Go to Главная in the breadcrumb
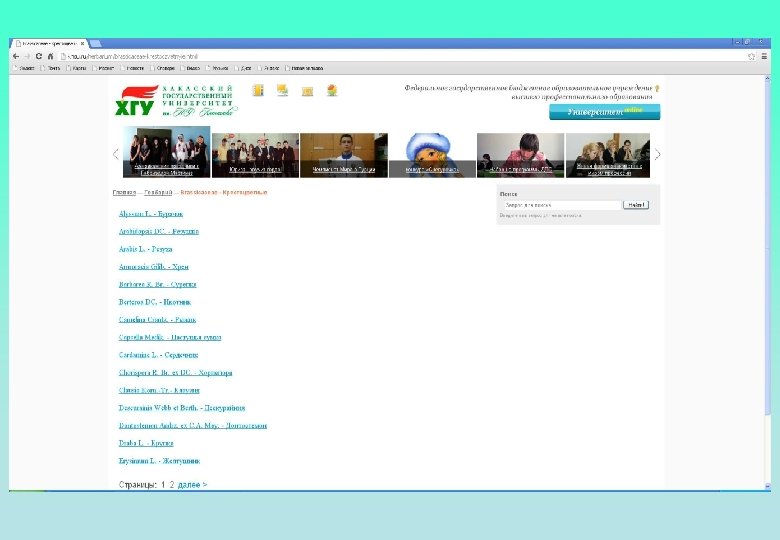The image size is (780, 540). click(124, 192)
